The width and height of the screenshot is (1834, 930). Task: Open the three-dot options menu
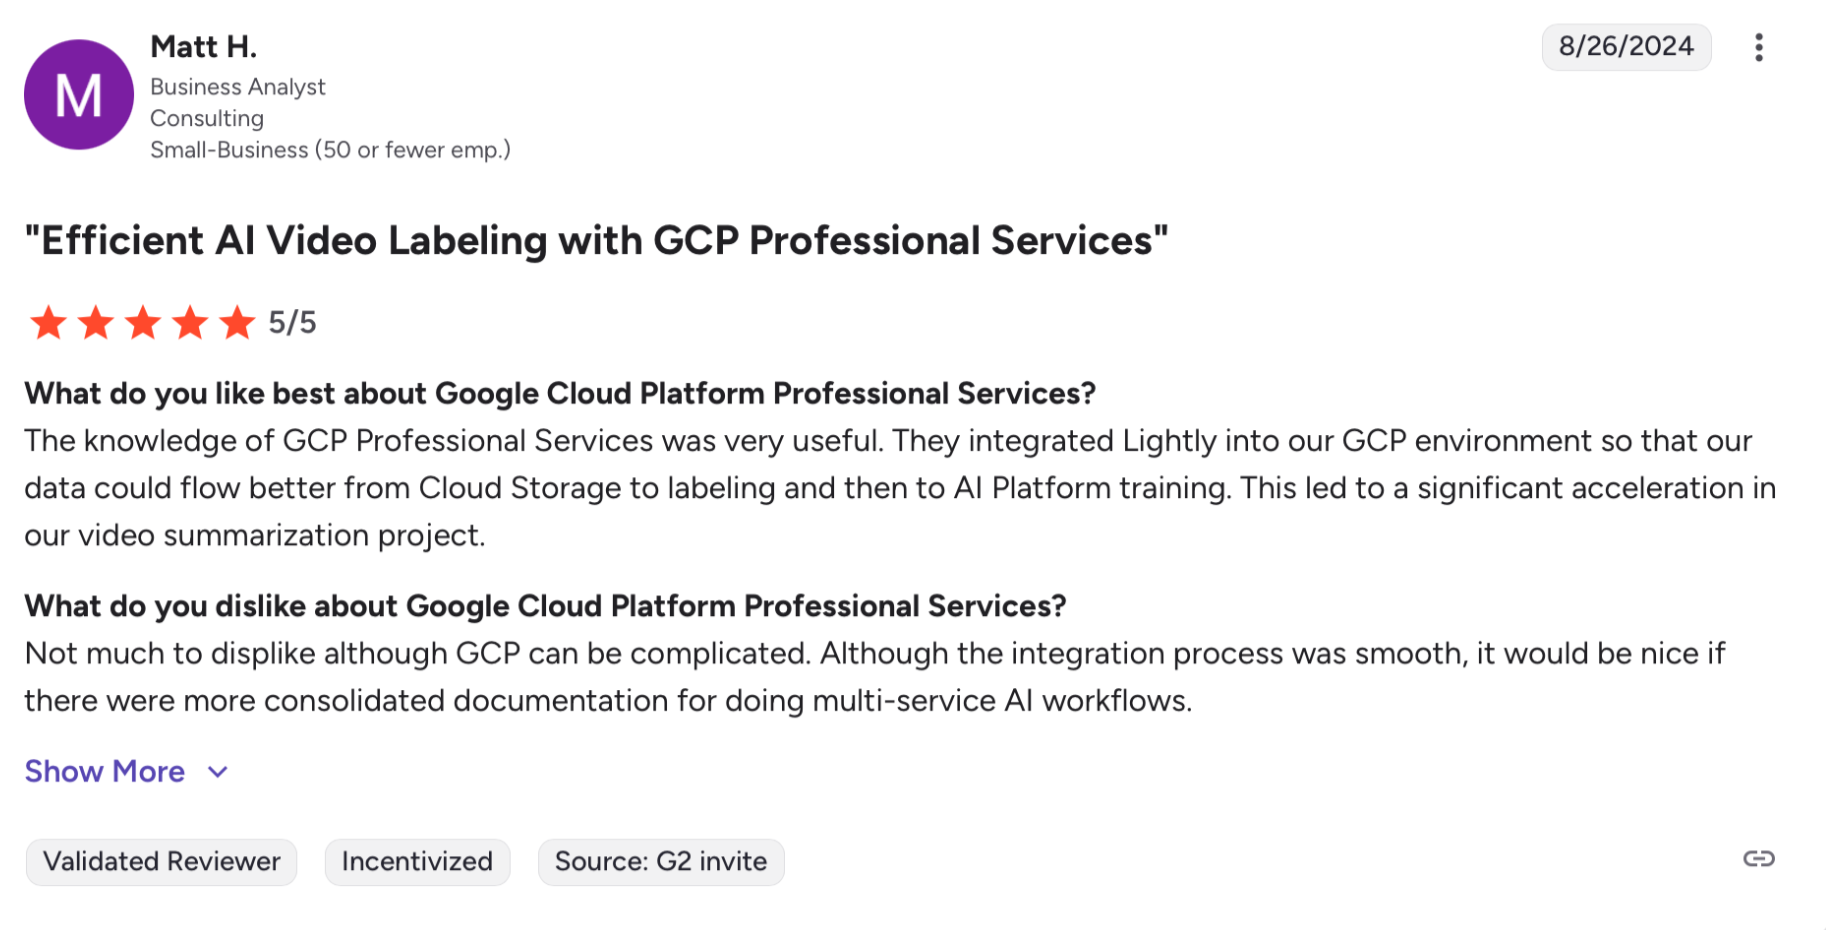1758,47
